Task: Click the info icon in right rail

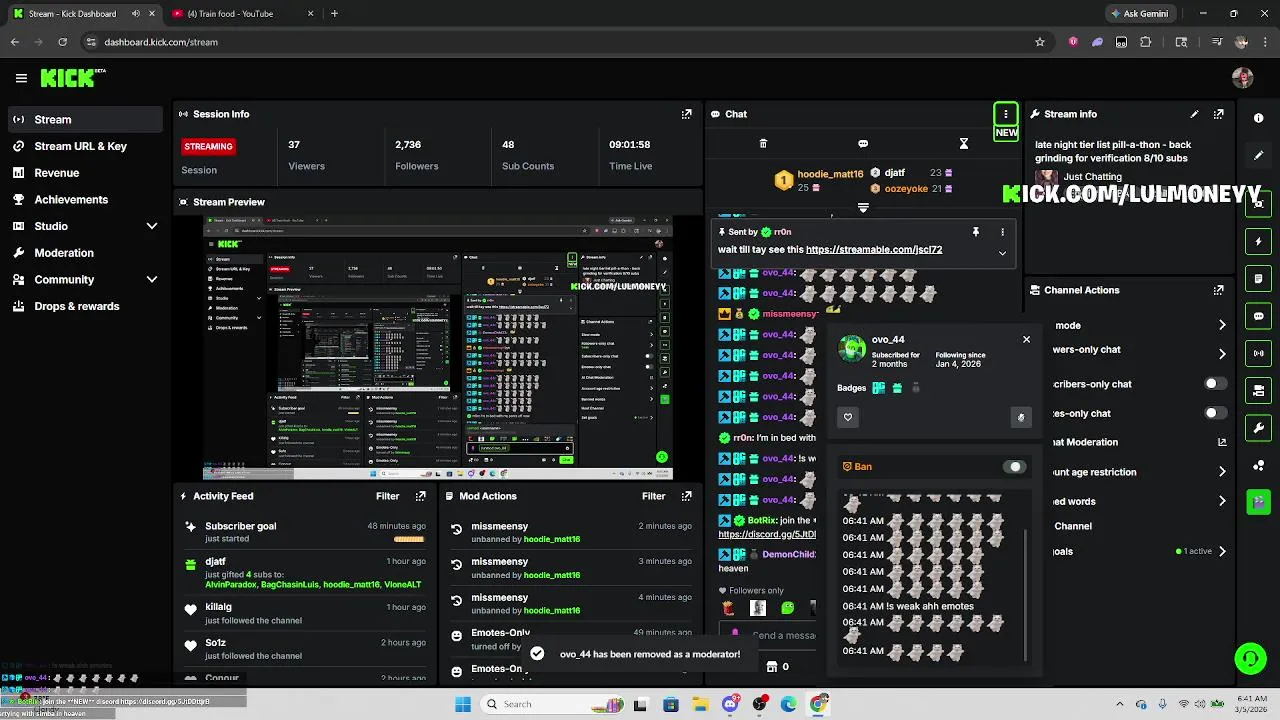Action: click(1258, 118)
